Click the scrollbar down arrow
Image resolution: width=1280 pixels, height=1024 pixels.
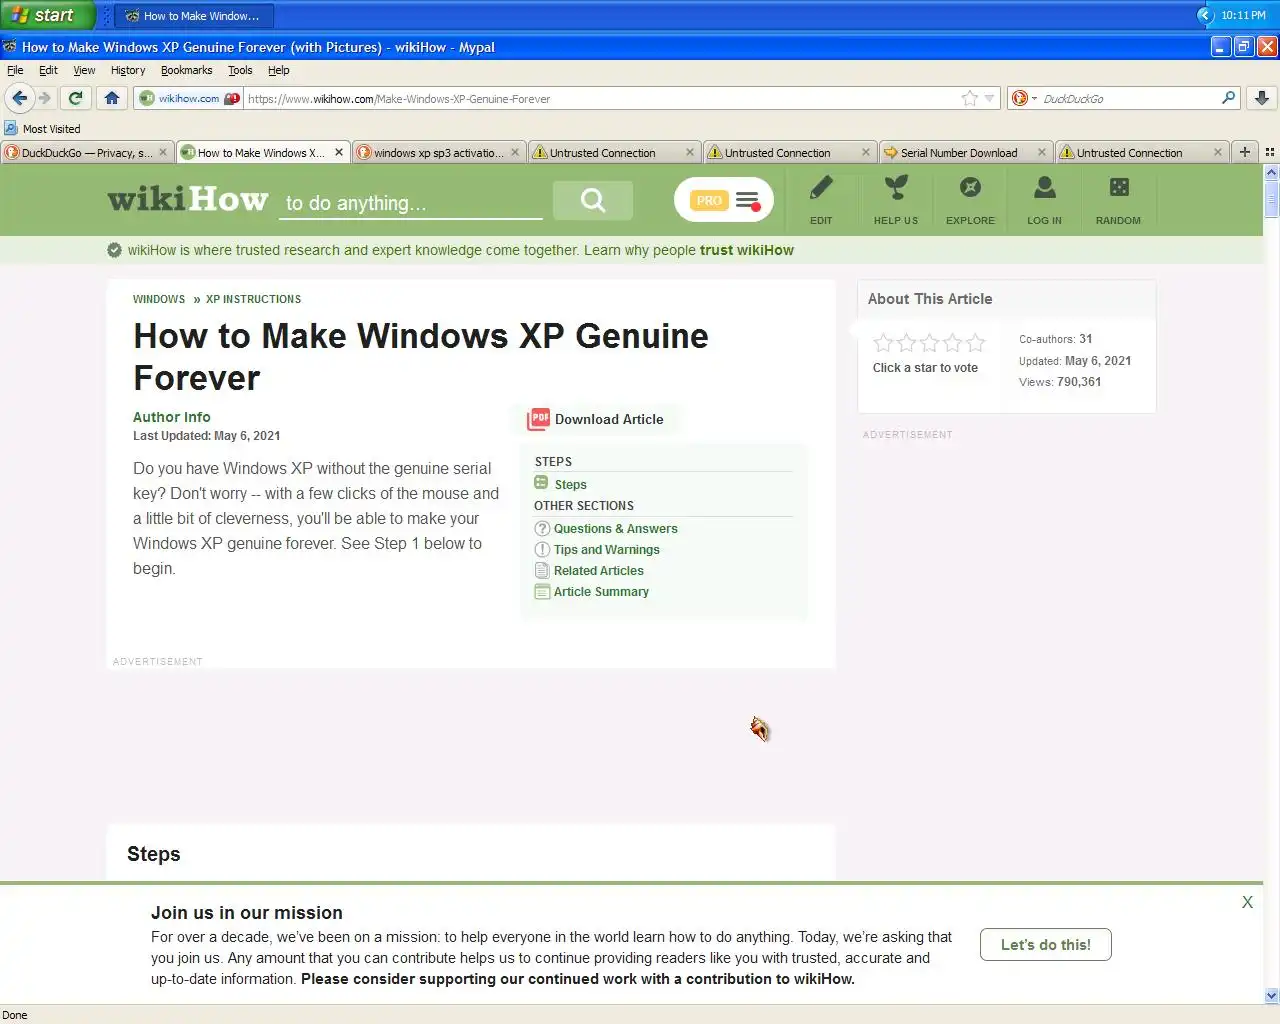1272,996
